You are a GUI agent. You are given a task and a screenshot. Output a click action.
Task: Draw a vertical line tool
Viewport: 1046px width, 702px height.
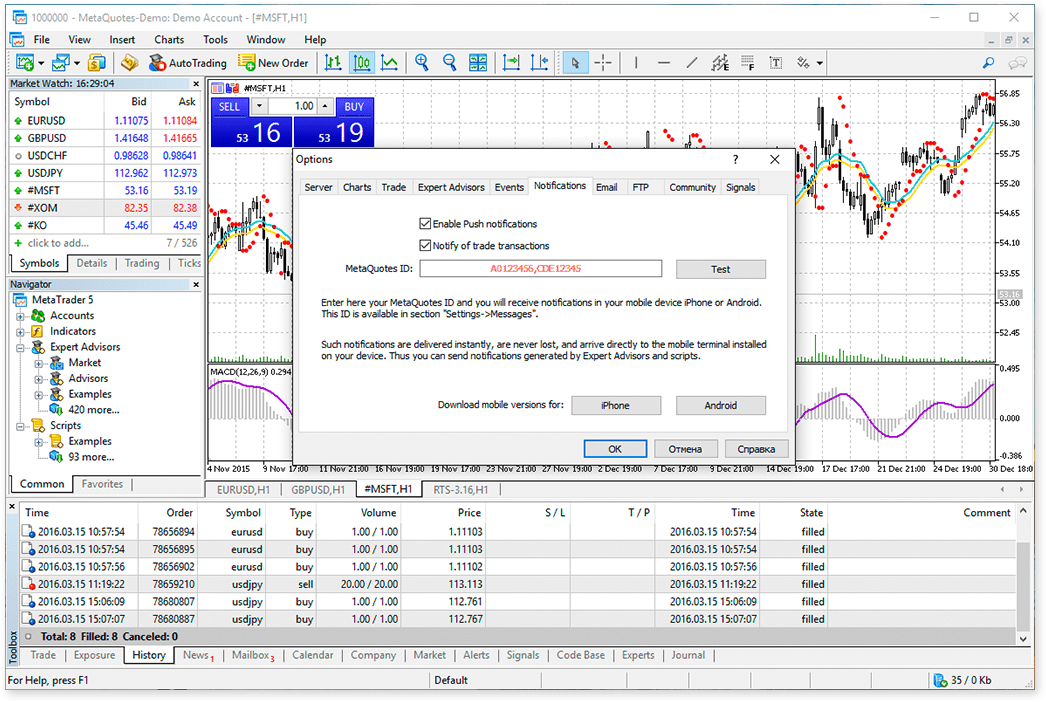(x=636, y=63)
